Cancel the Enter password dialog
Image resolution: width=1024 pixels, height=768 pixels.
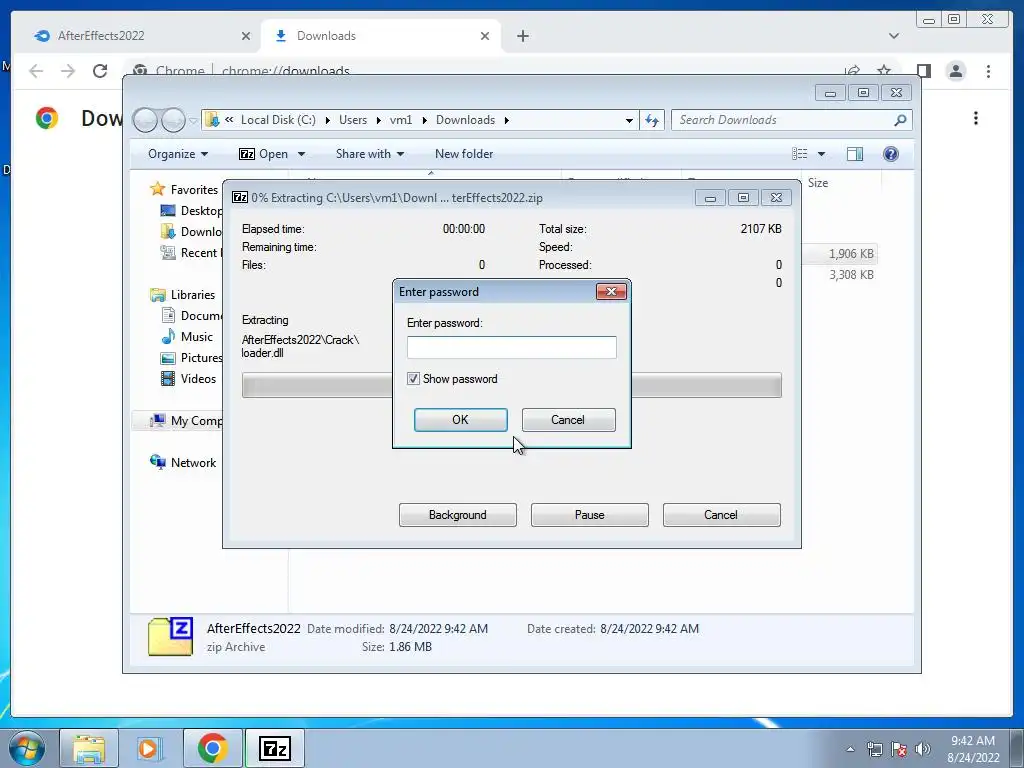coord(568,420)
